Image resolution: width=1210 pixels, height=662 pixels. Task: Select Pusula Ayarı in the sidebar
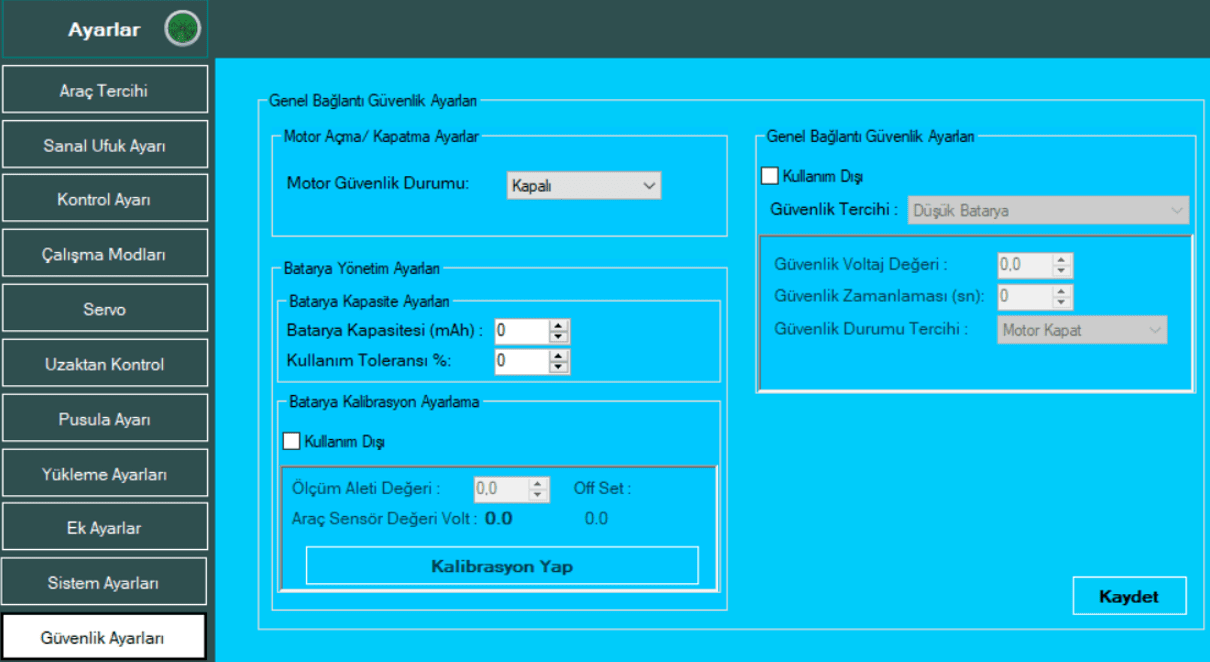tap(105, 419)
